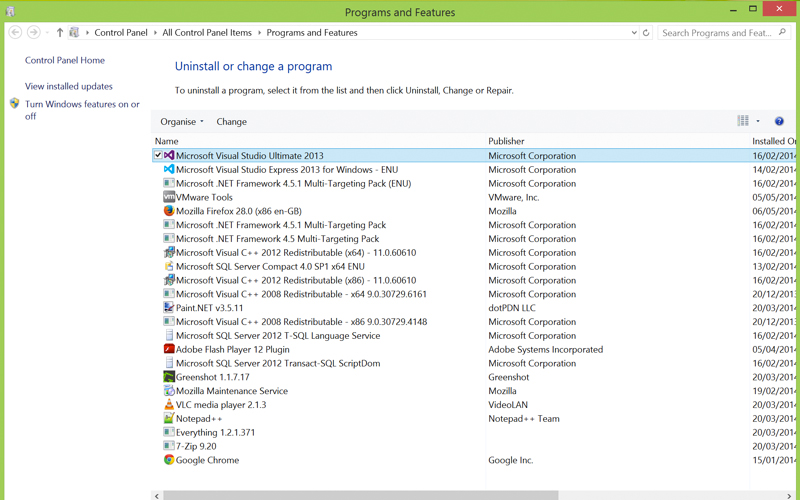Open the Organise dropdown menu

(x=181, y=122)
